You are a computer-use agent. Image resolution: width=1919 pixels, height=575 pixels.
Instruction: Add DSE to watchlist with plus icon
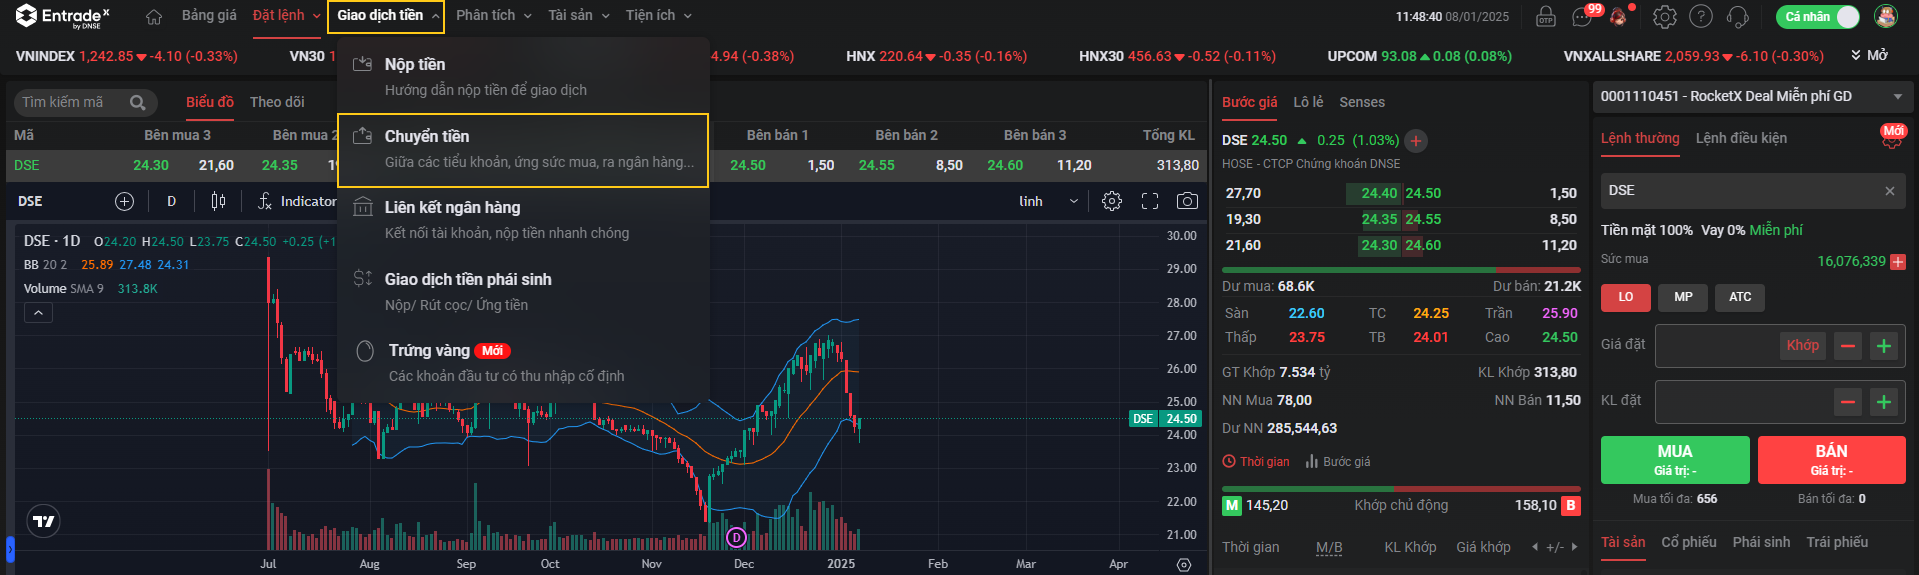[x=1416, y=141]
